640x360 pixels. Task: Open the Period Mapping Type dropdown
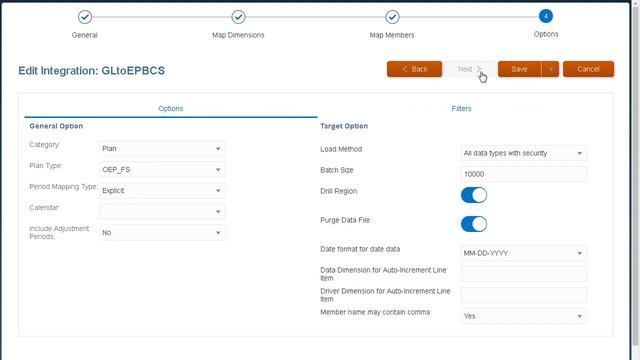tap(162, 191)
